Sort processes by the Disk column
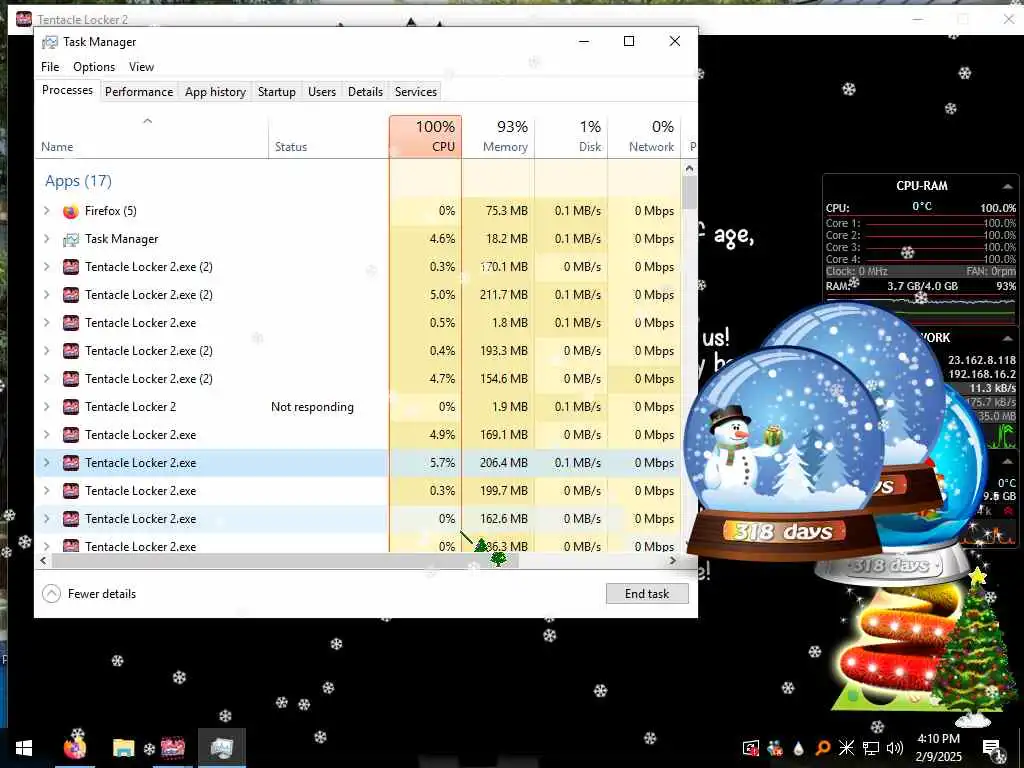Screen dimensions: 1024x768 click(x=571, y=137)
